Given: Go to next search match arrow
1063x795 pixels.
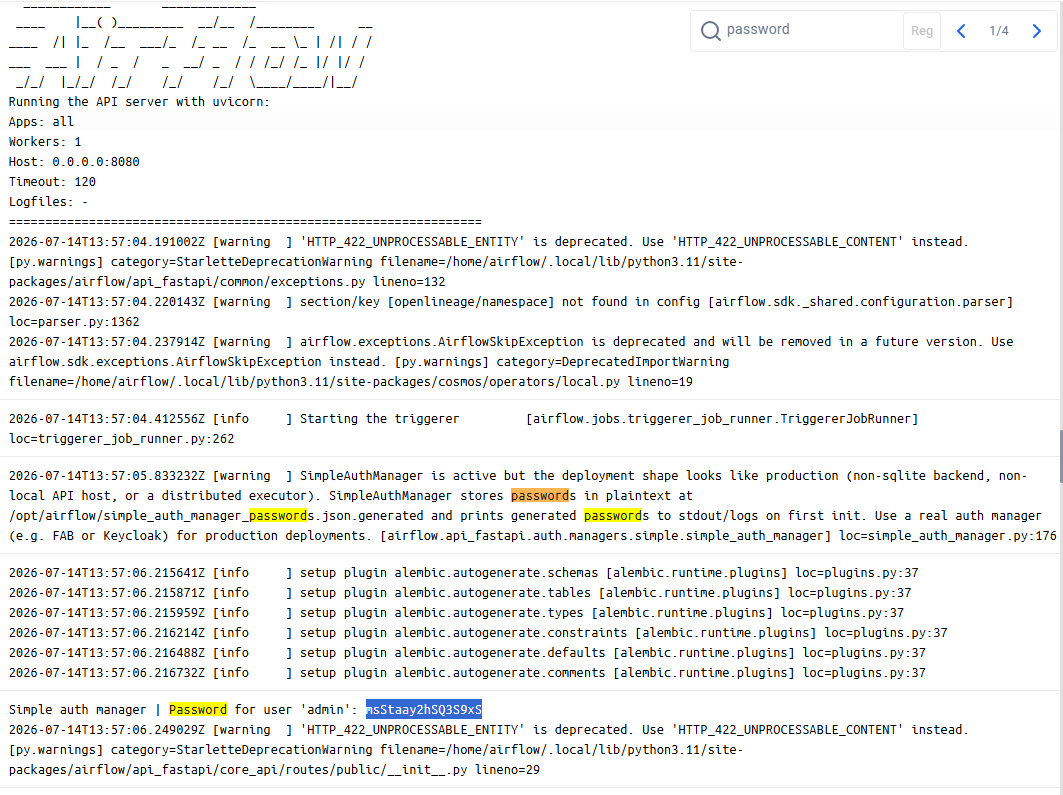Looking at the screenshot, I should pos(1036,30).
